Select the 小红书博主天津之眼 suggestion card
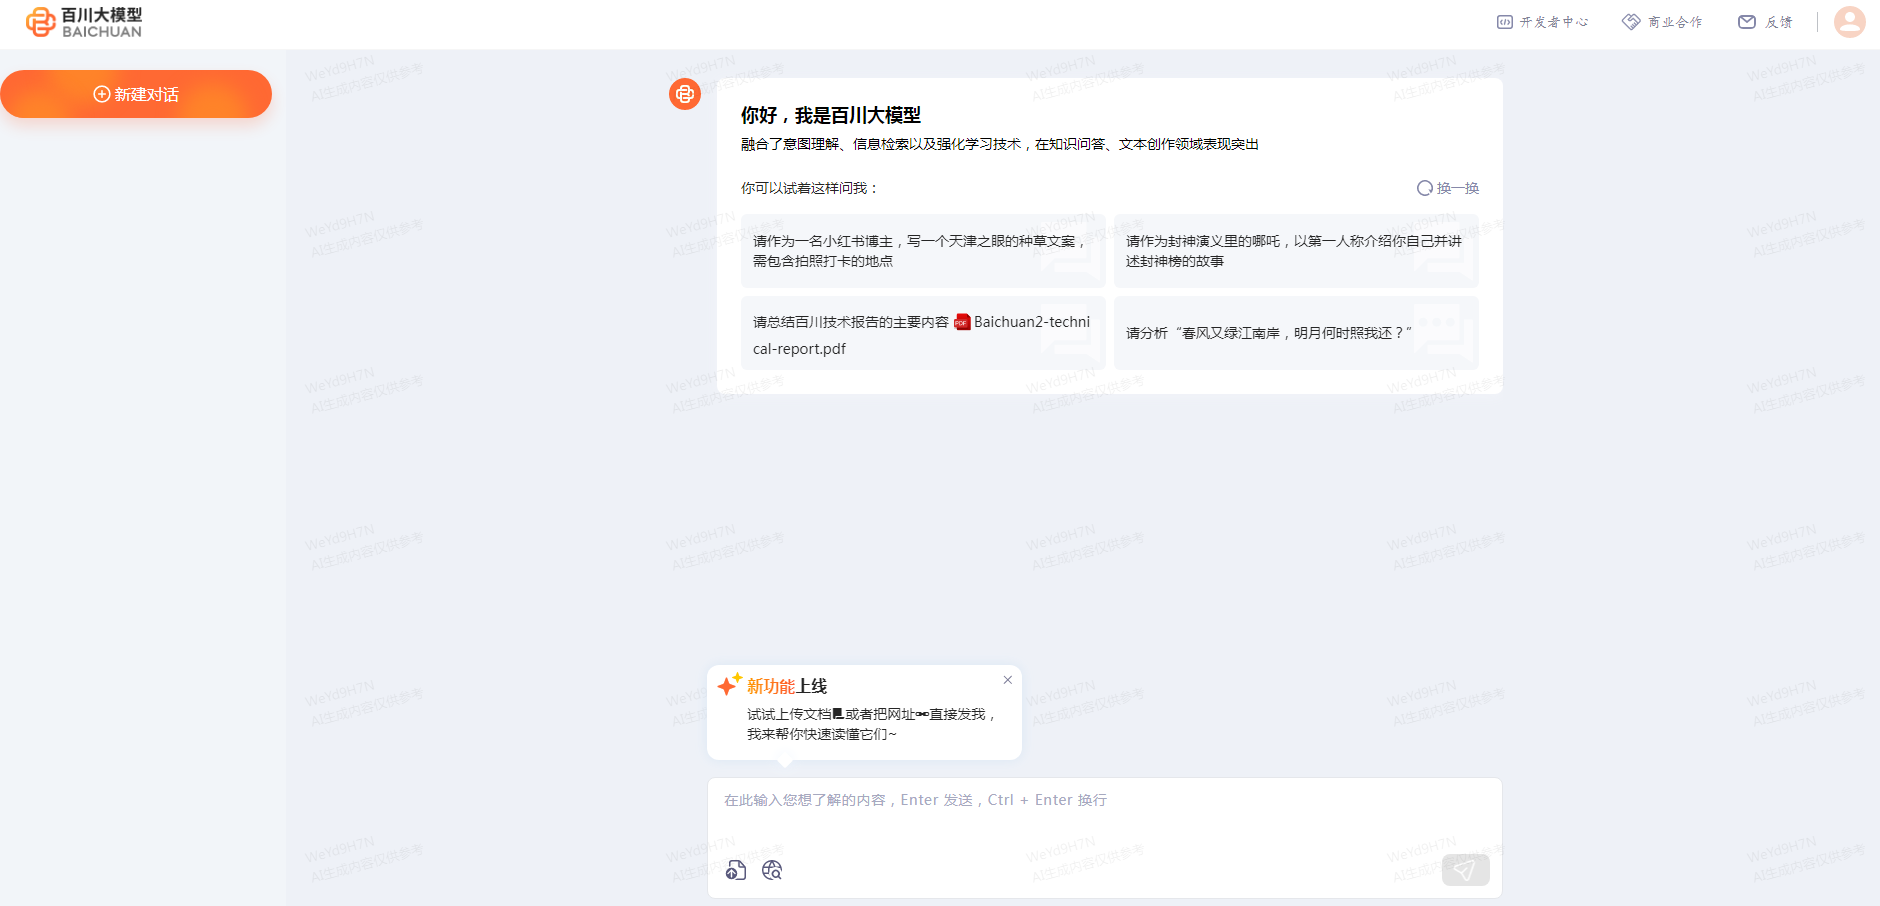 click(x=923, y=251)
